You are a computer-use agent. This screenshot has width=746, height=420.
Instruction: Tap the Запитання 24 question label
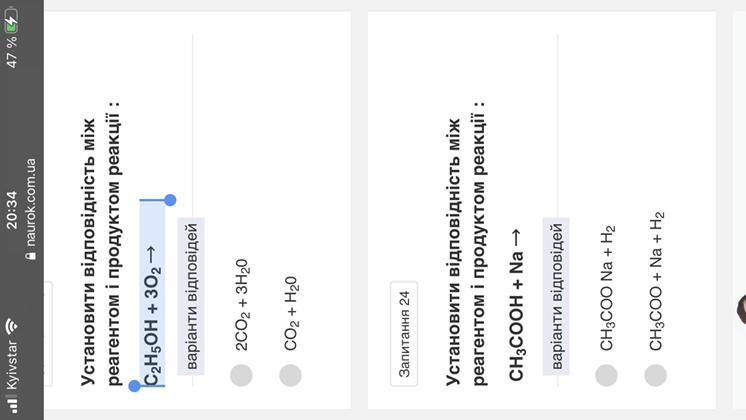[x=404, y=333]
